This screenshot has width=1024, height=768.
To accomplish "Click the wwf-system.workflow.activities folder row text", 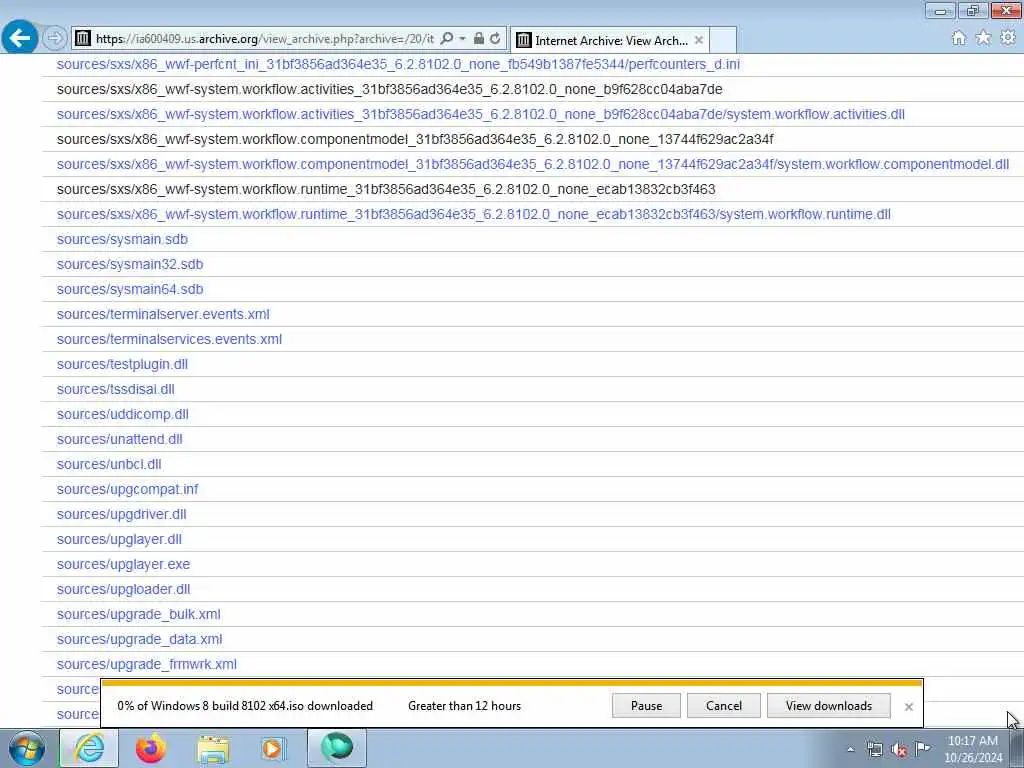I will pos(389,89).
